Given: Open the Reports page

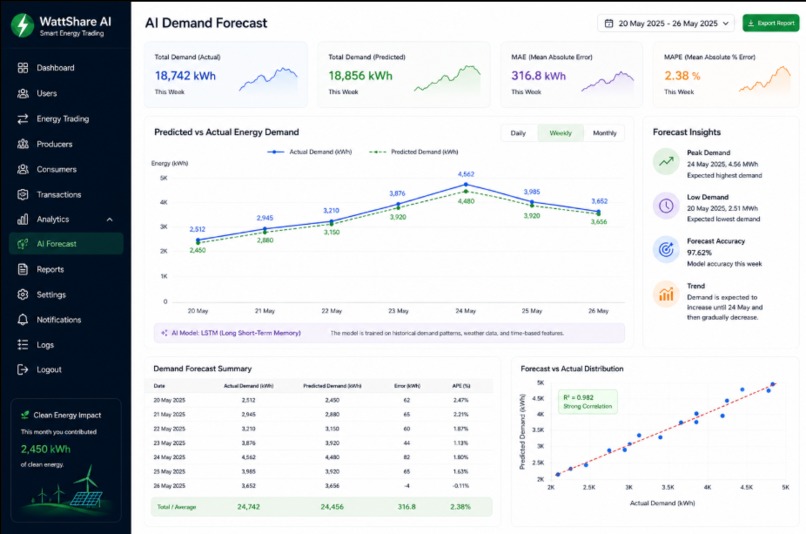Looking at the screenshot, I should pos(50,269).
